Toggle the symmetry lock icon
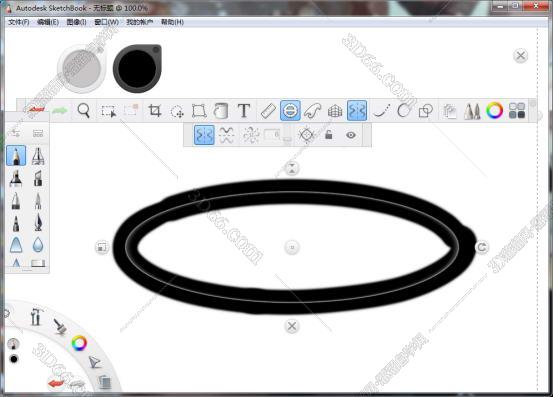The width and height of the screenshot is (553, 397). coord(328,135)
